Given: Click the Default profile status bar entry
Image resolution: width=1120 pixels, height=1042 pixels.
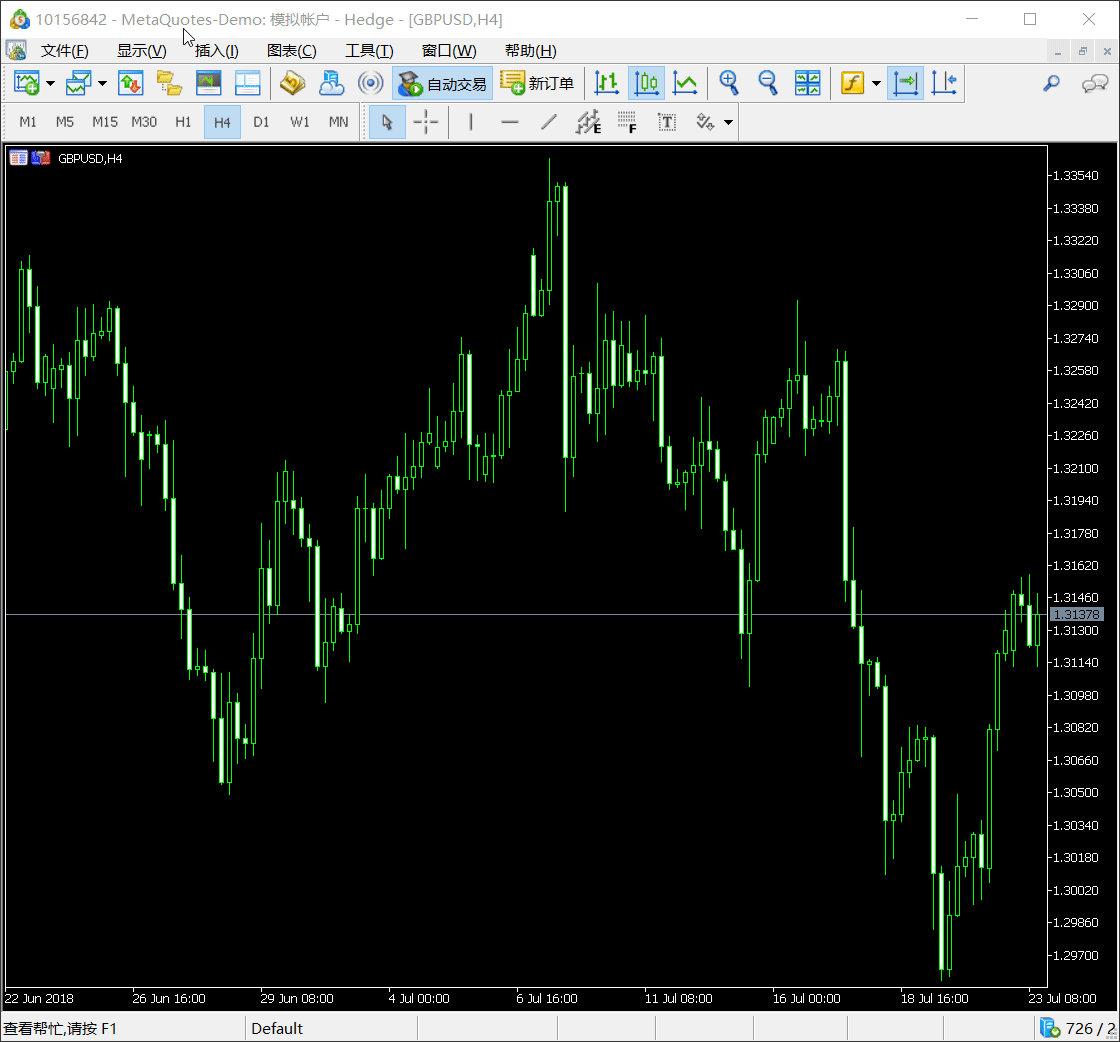Looking at the screenshot, I should pos(277,1028).
